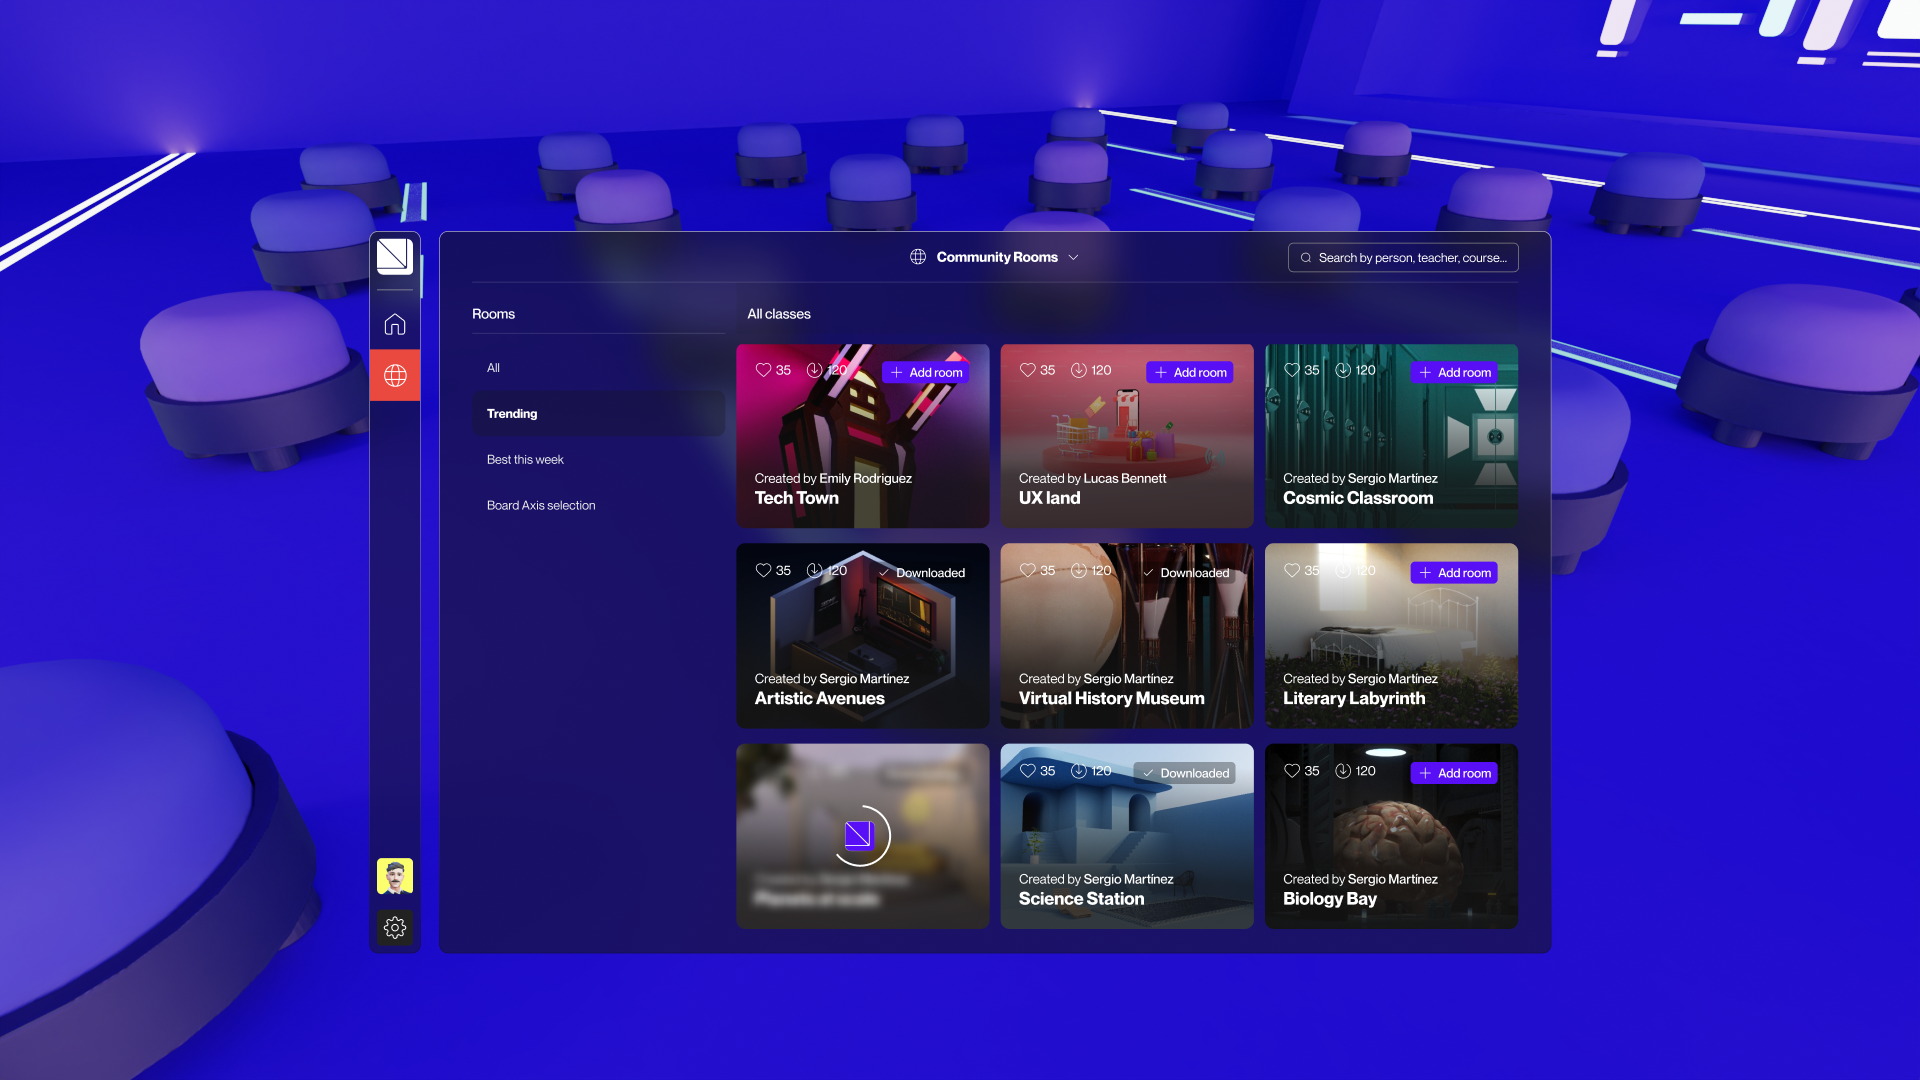Expand the Community Rooms dropdown
Screen dimensions: 1920x1080
pyautogui.click(x=1075, y=257)
